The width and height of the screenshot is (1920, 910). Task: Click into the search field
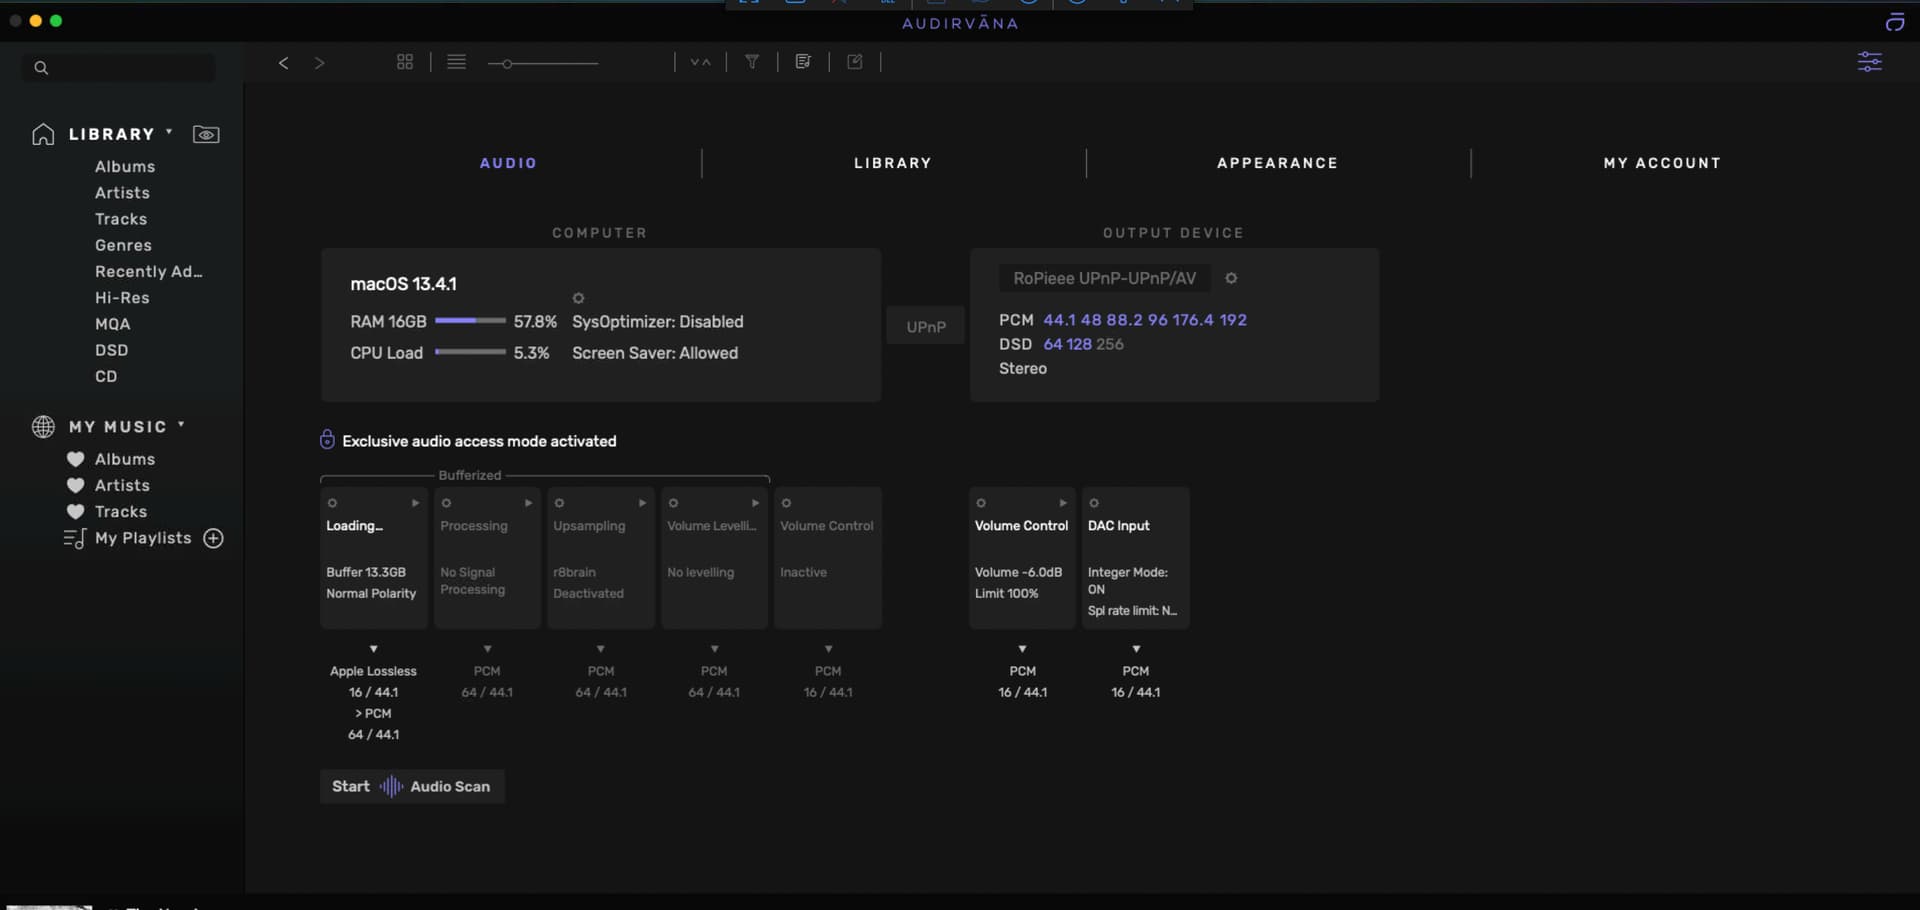click(118, 68)
